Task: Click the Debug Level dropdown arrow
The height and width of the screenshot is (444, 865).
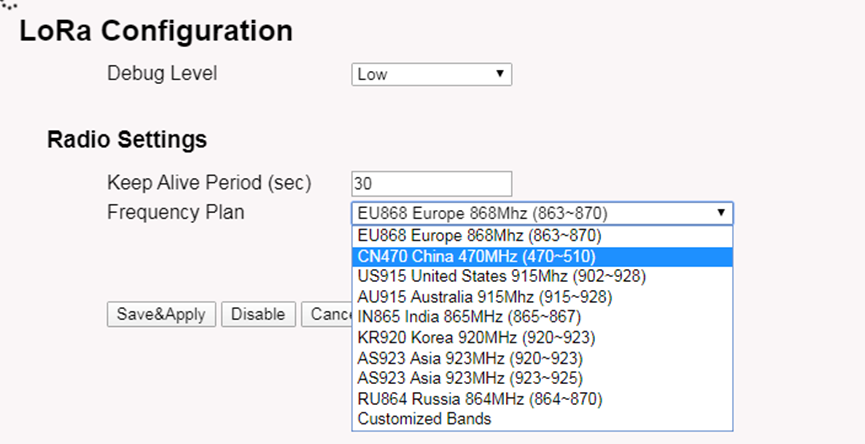Action: [x=500, y=73]
